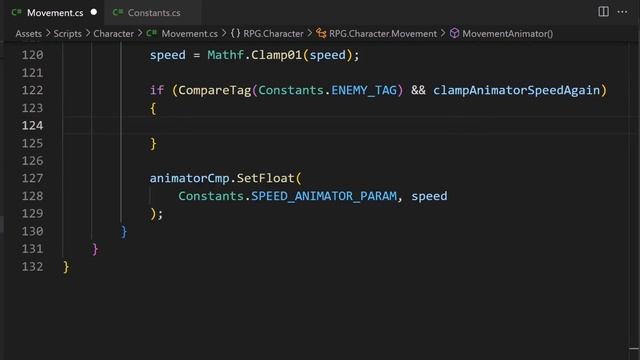
Task: Click closing brace on line 125
Action: [x=153, y=143]
